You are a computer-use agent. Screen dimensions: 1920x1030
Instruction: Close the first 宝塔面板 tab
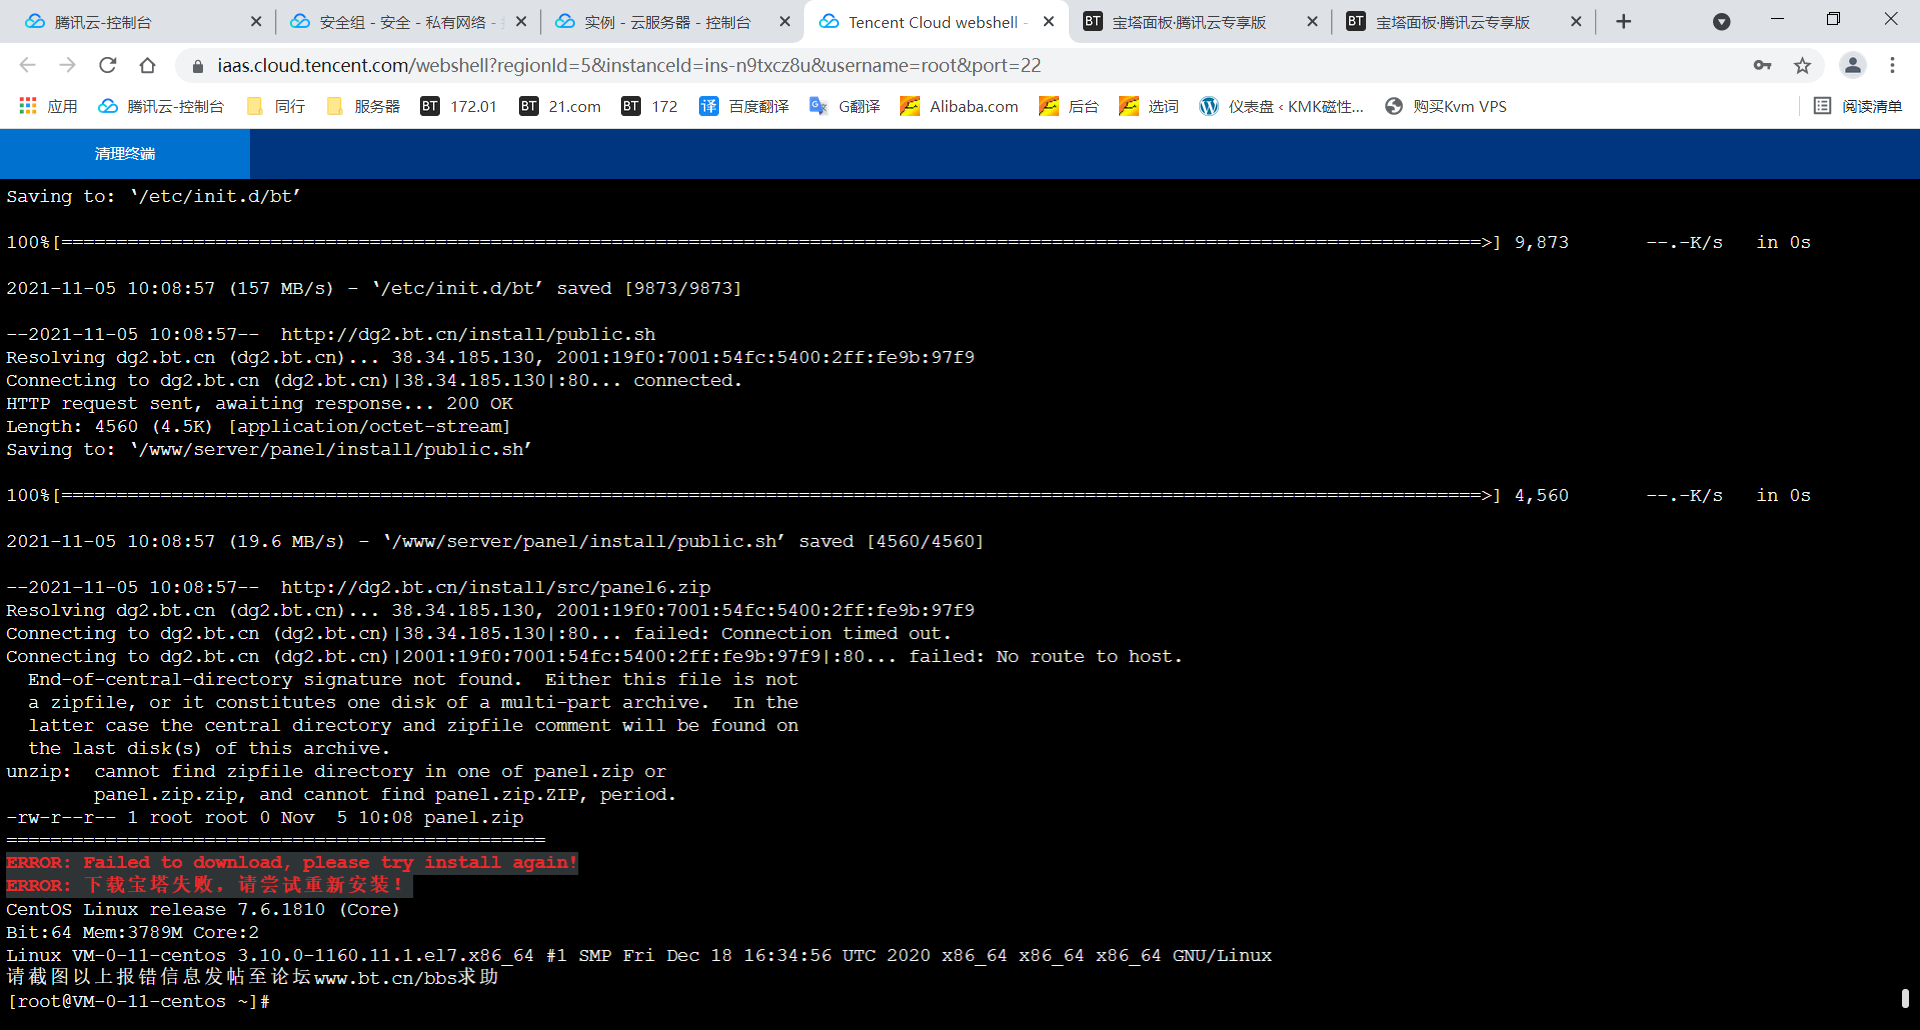point(1312,22)
